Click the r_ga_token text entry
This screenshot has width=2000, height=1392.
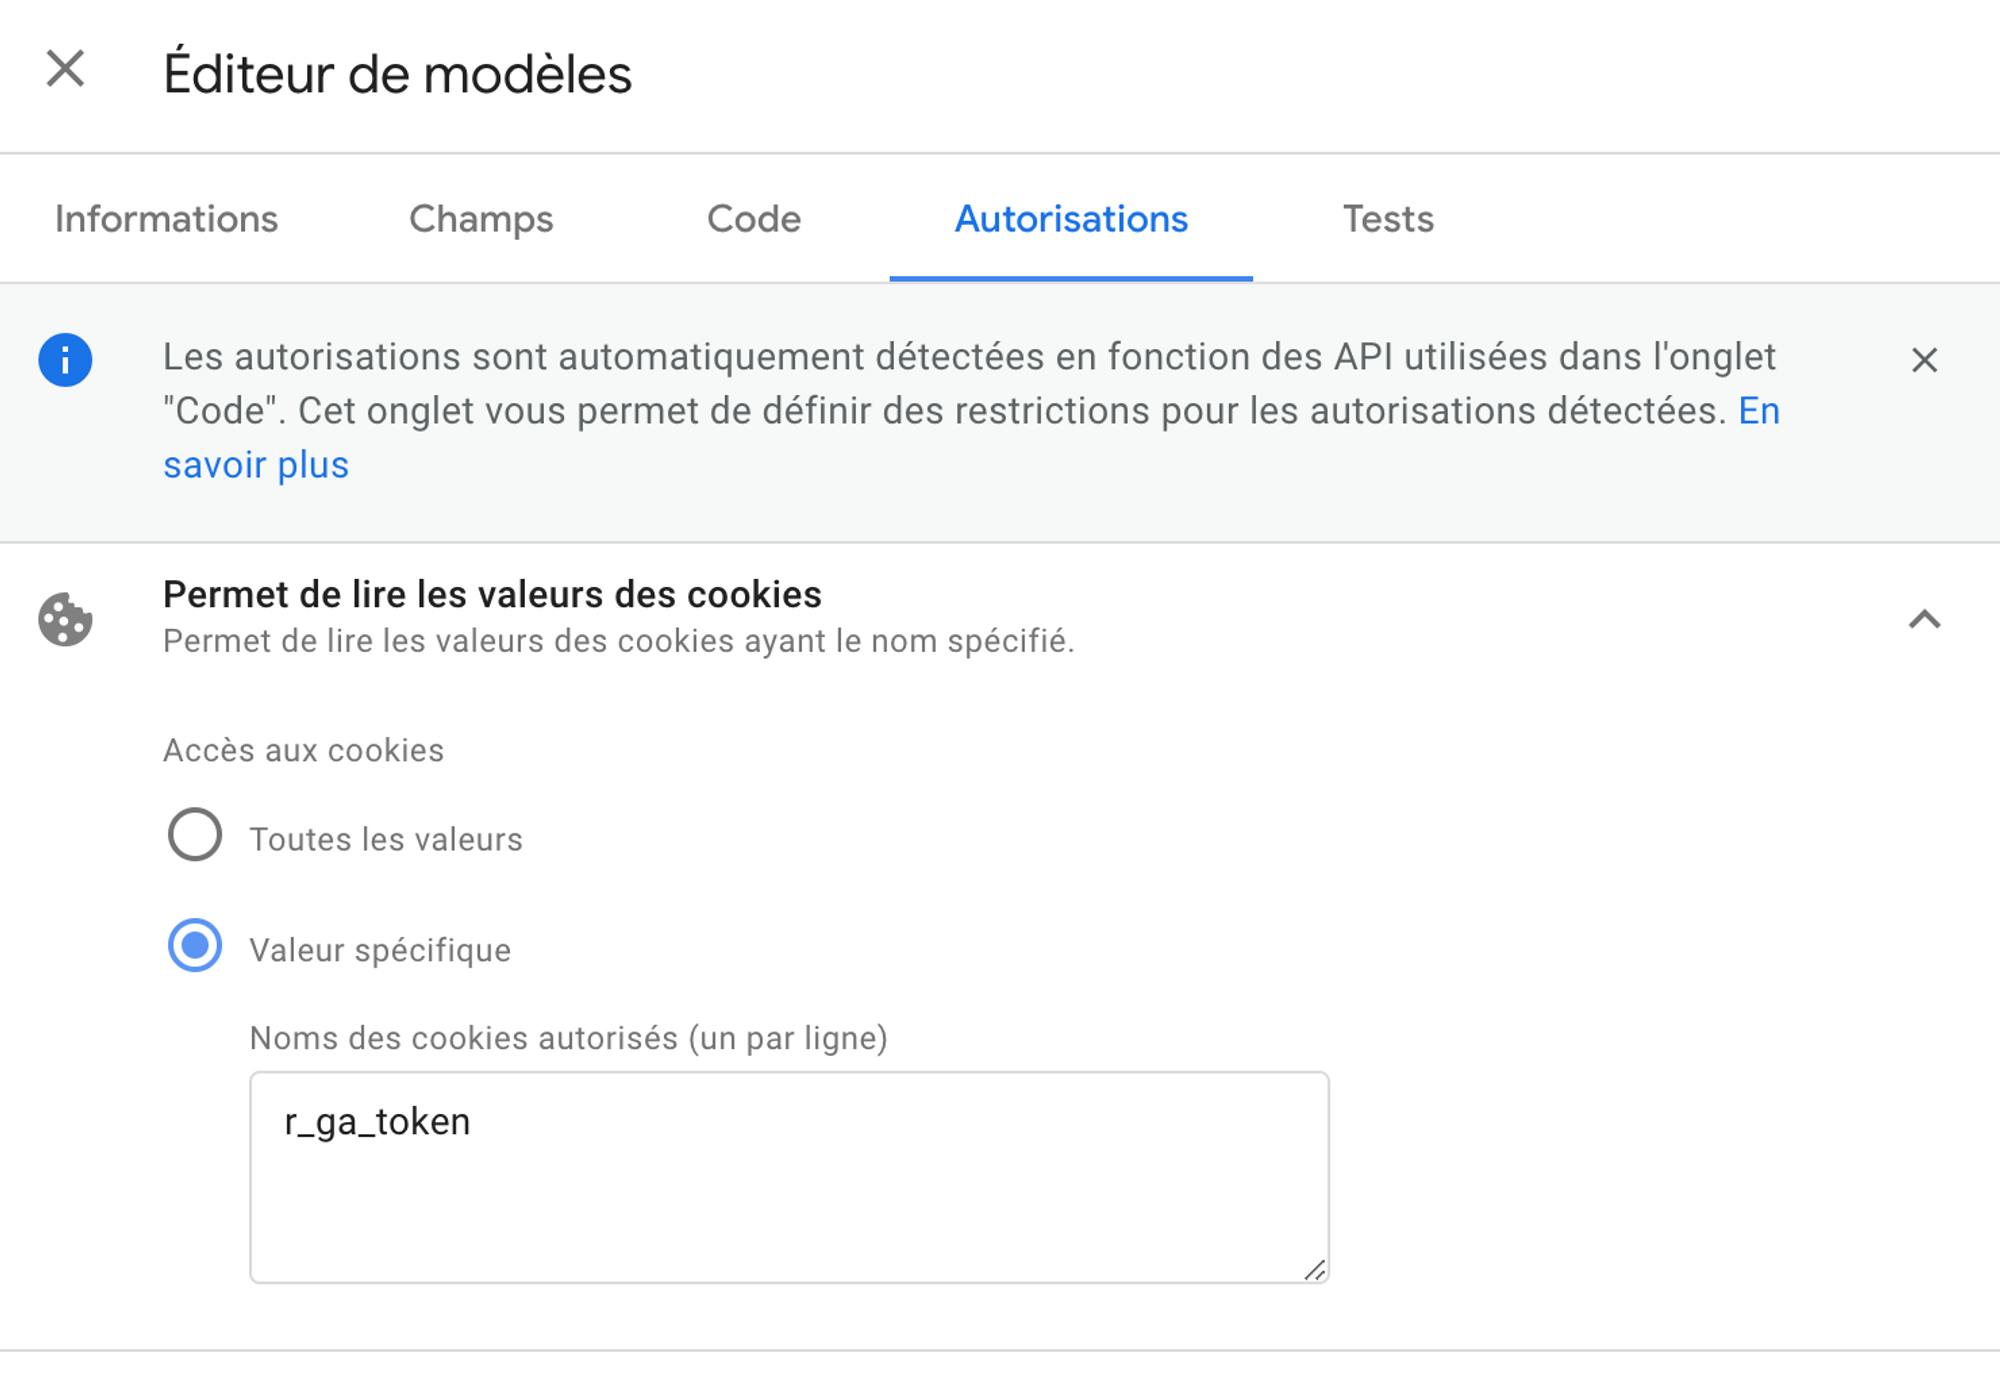377,1122
